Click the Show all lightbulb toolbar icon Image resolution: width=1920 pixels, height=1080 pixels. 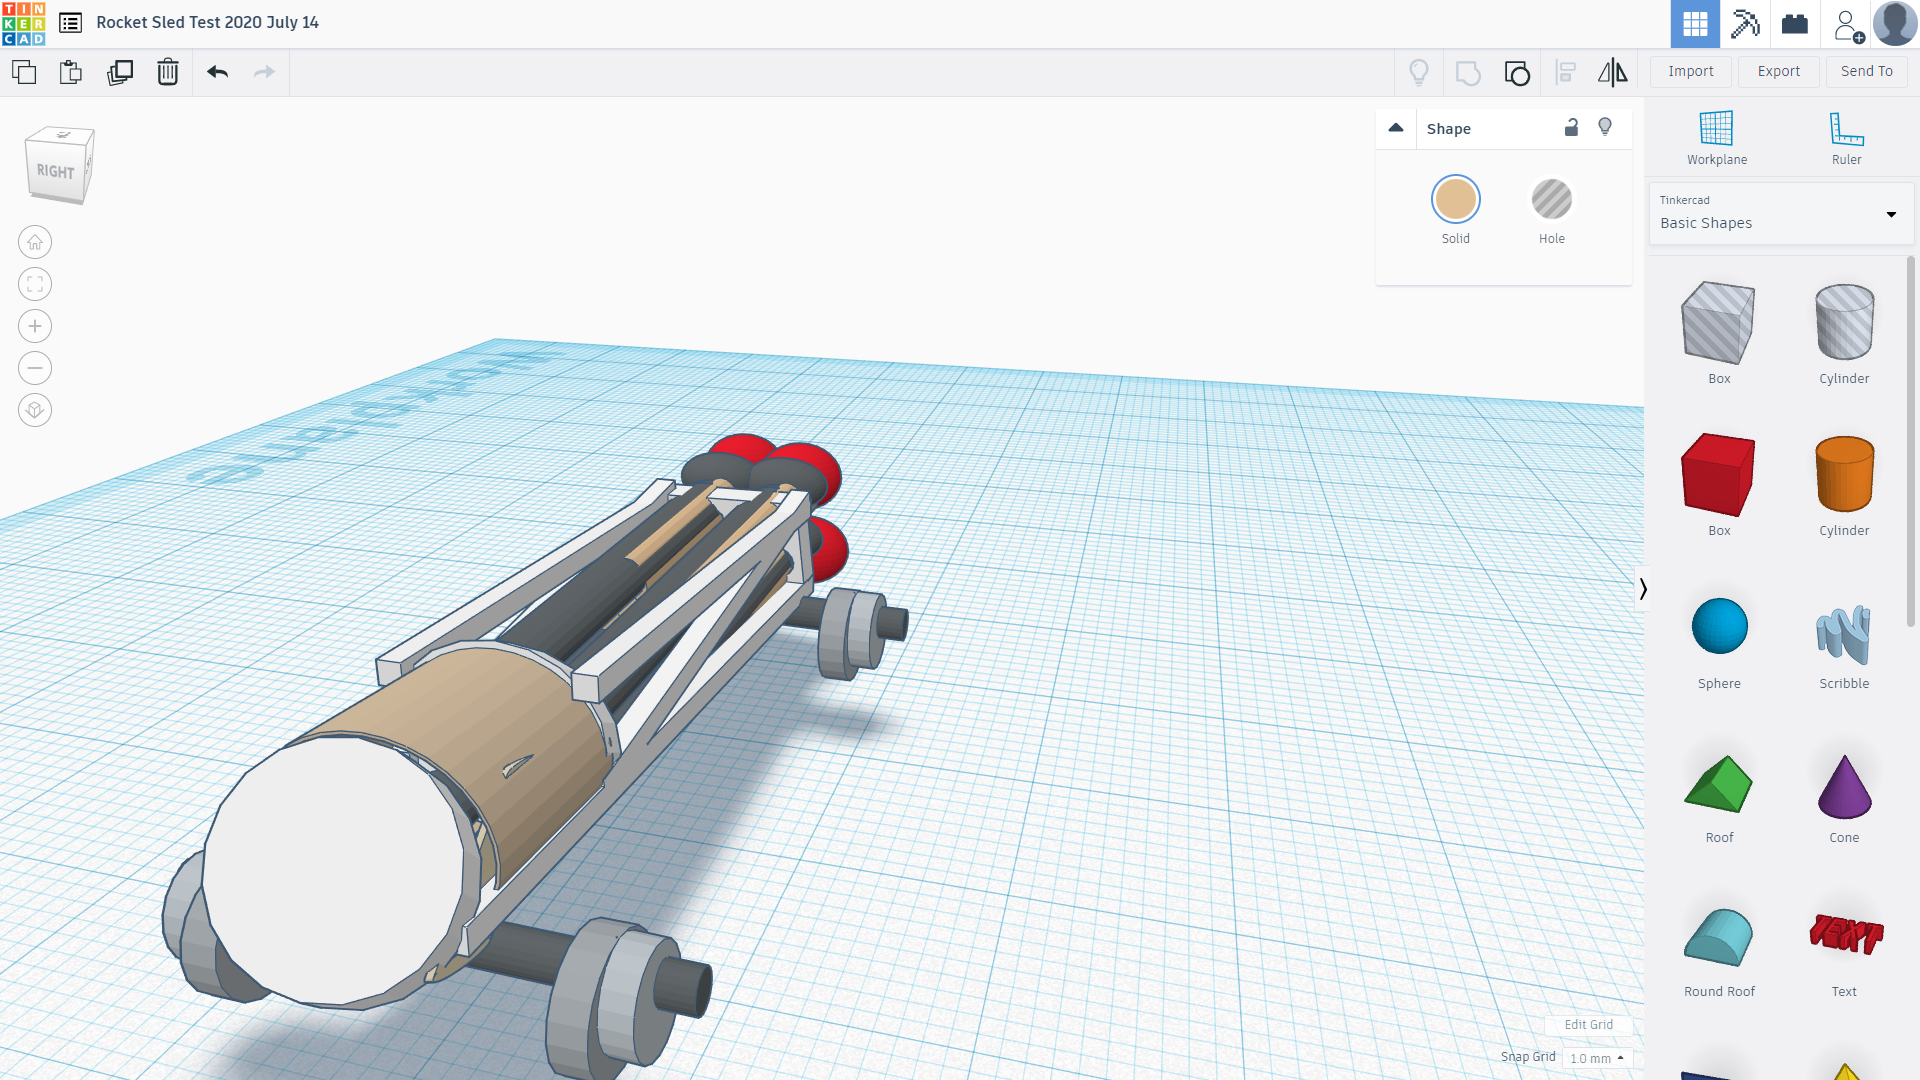pos(1419,72)
